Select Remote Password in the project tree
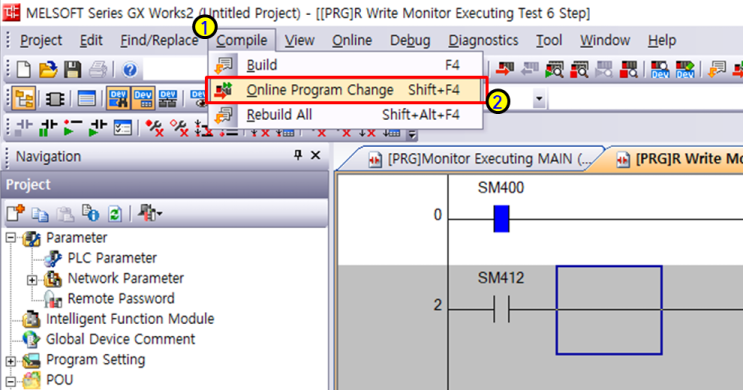This screenshot has height=390, width=743. tap(121, 299)
